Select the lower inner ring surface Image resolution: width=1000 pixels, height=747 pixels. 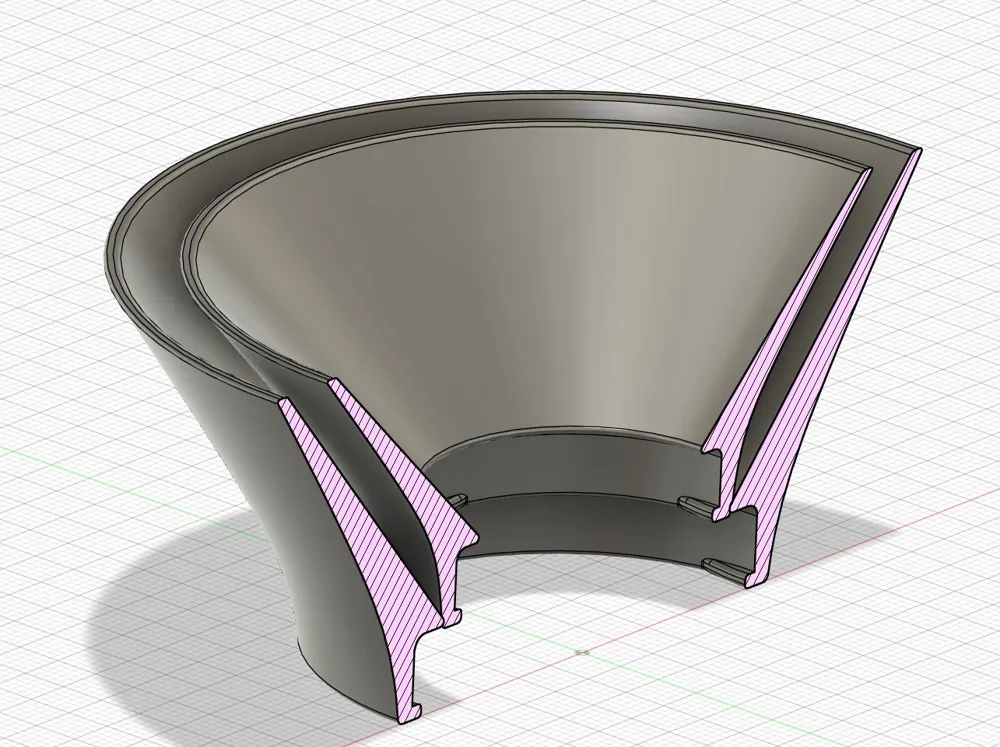pos(593,526)
